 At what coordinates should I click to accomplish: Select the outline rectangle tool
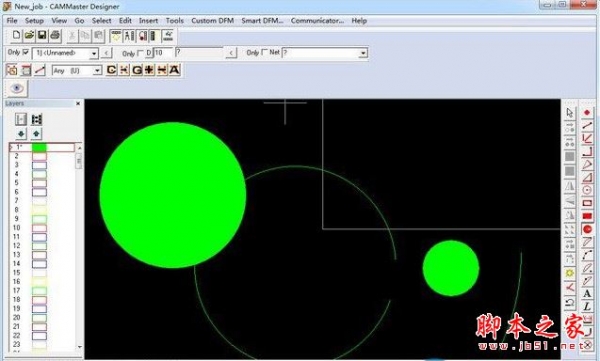(x=587, y=203)
